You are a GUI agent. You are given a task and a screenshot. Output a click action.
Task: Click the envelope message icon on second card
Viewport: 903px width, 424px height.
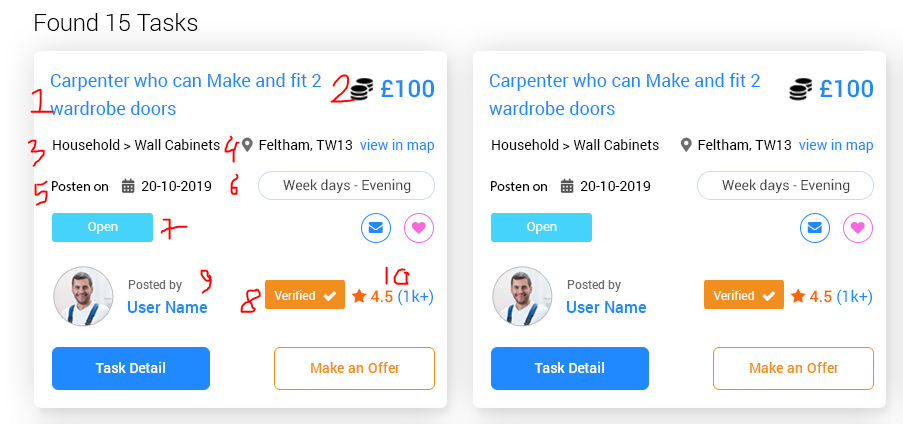(814, 228)
